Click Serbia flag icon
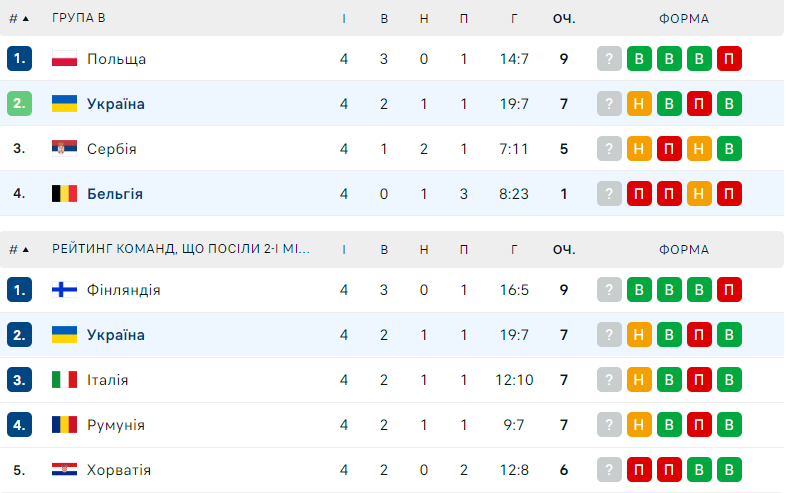This screenshot has width=786, height=493. pos(64,149)
